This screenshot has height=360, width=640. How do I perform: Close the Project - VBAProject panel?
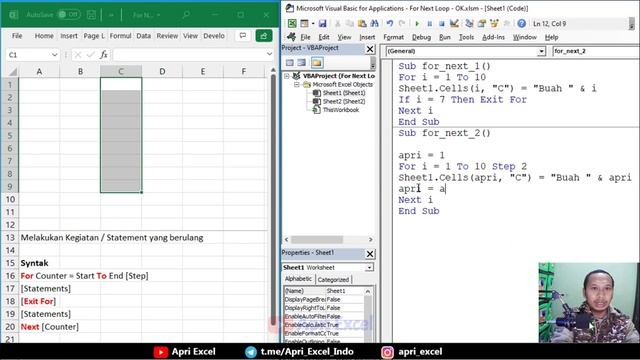coord(370,49)
